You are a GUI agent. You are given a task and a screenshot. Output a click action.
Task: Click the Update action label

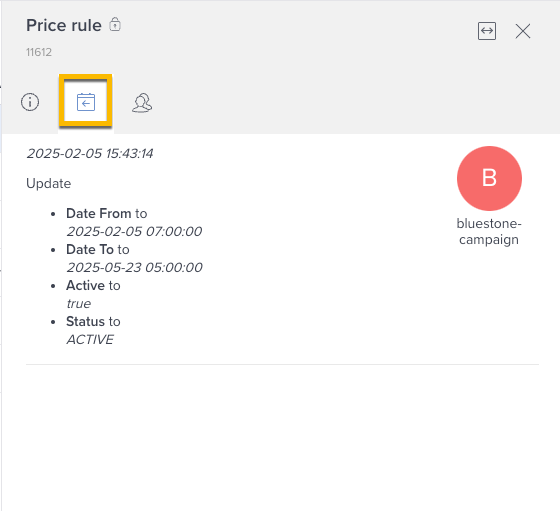click(49, 184)
